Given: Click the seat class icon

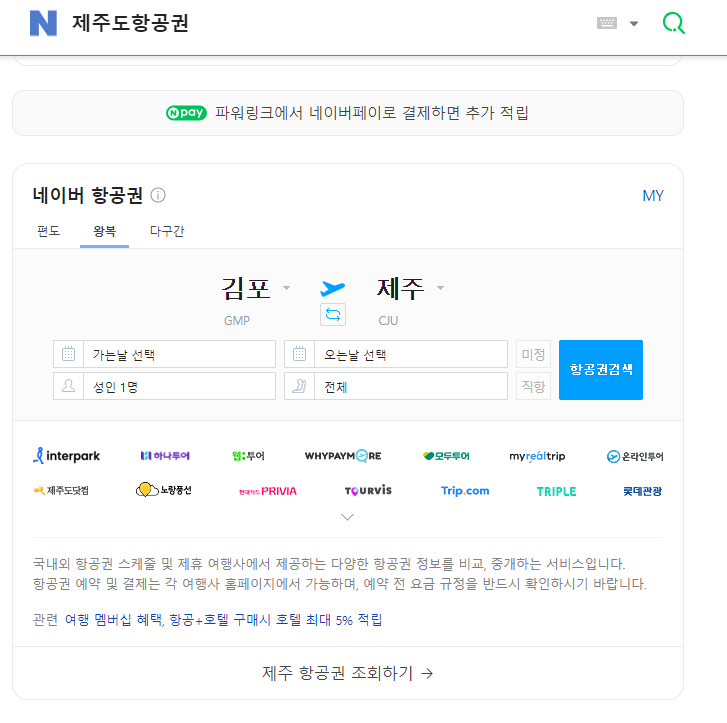Looking at the screenshot, I should [x=300, y=386].
